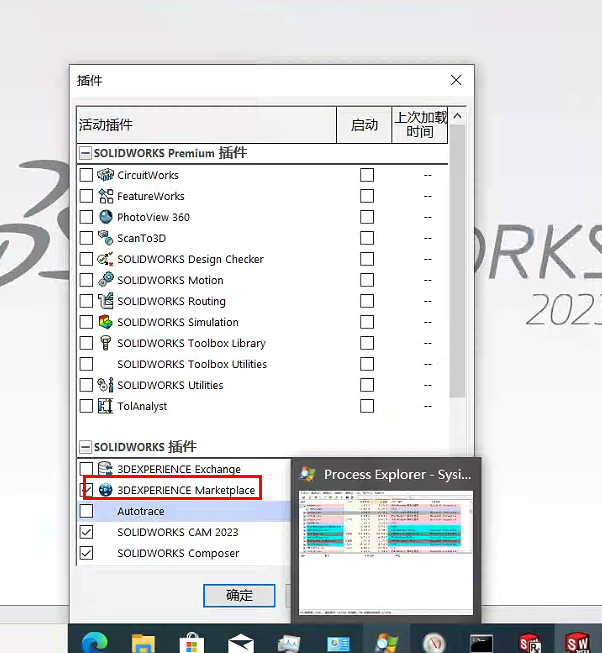
Task: Click the SOLIDWORKS Routing icon
Action: [105, 301]
